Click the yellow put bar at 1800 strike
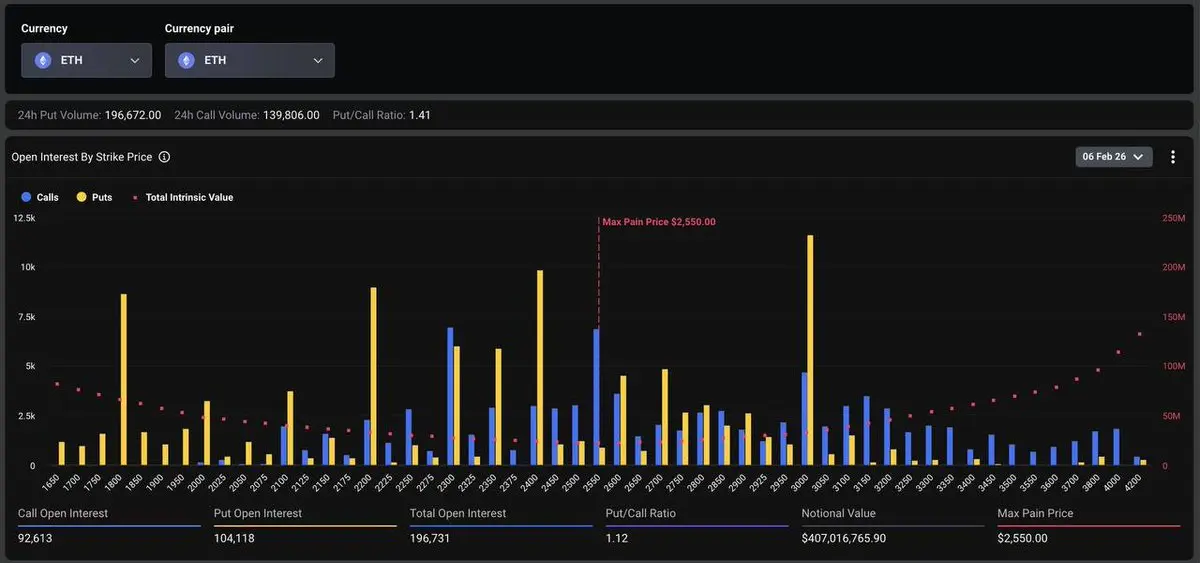This screenshot has width=1200, height=563. pos(124,380)
